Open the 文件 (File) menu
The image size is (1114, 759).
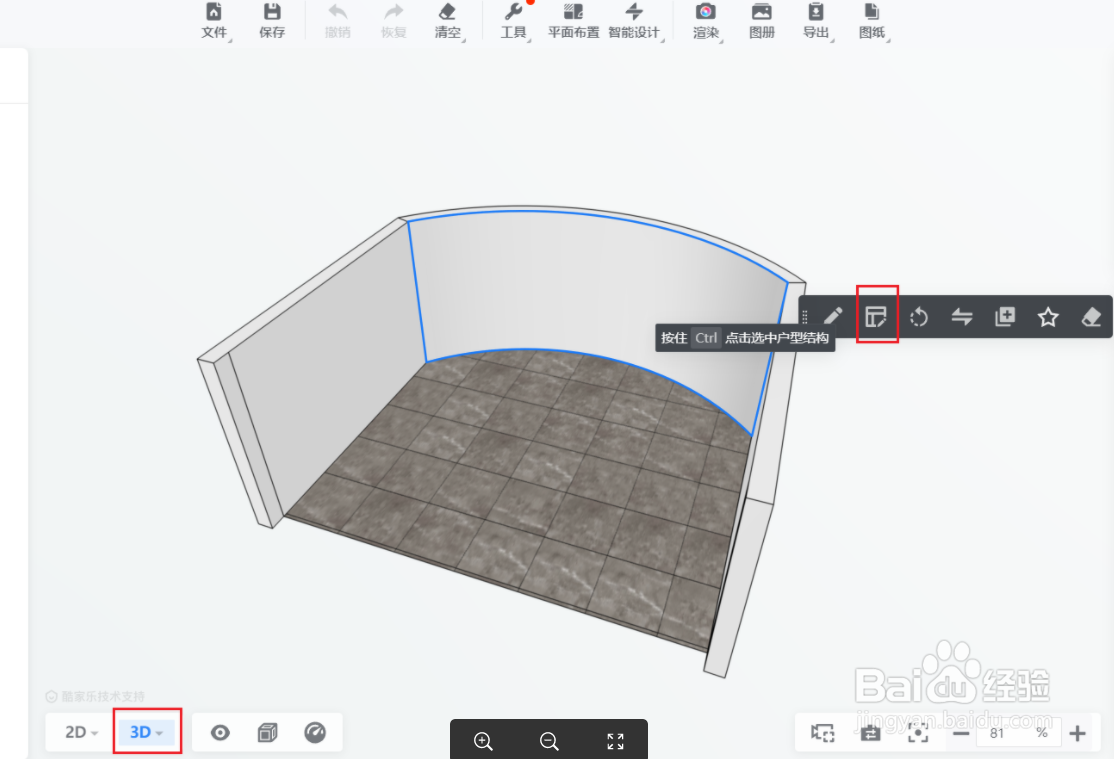[214, 21]
